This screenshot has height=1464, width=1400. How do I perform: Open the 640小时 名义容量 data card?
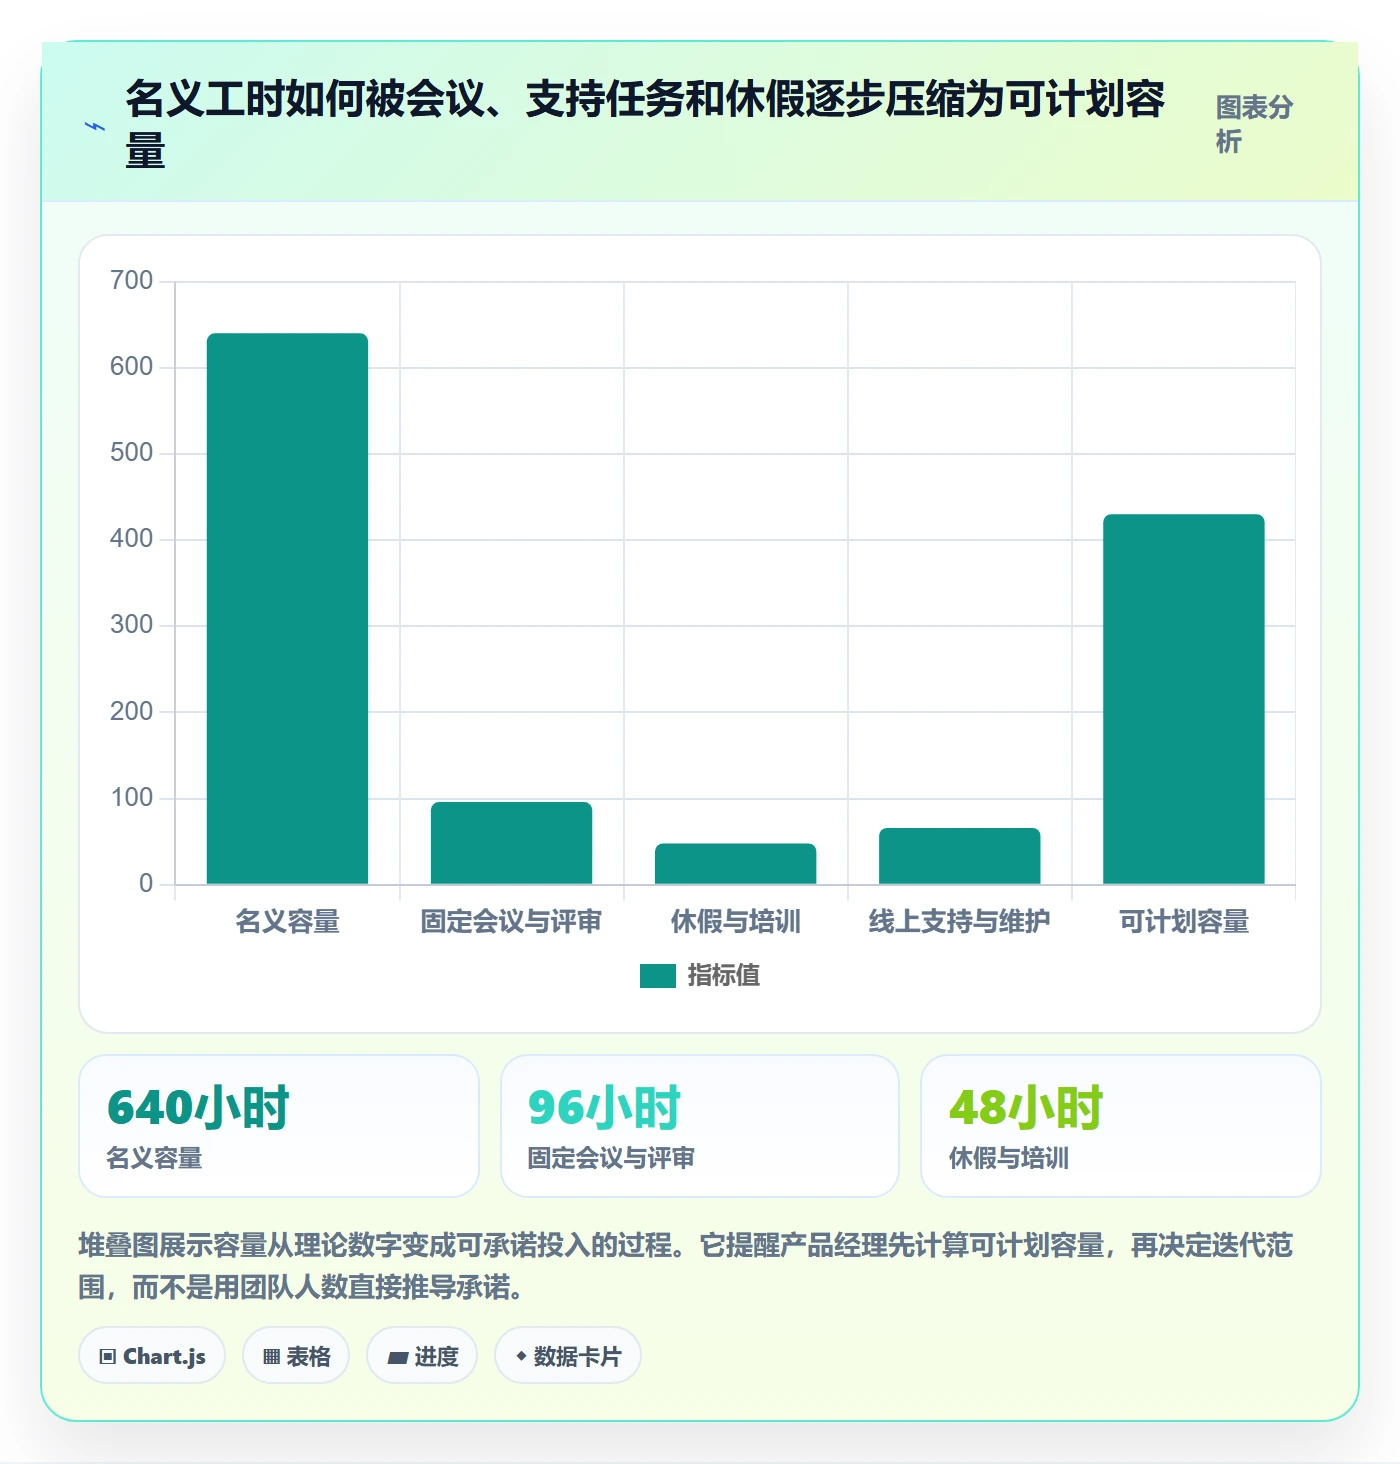coord(279,1126)
